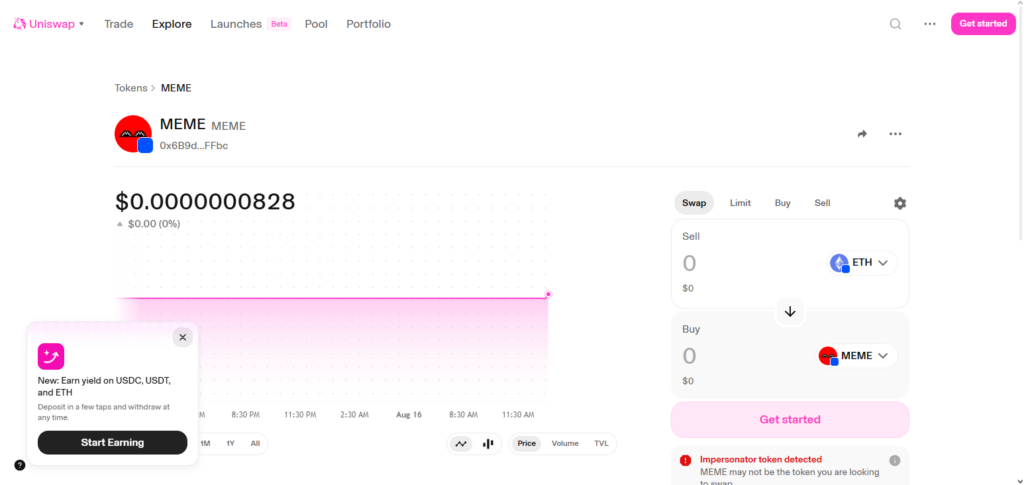
Task: Switch to the Limit tab
Action: point(740,203)
